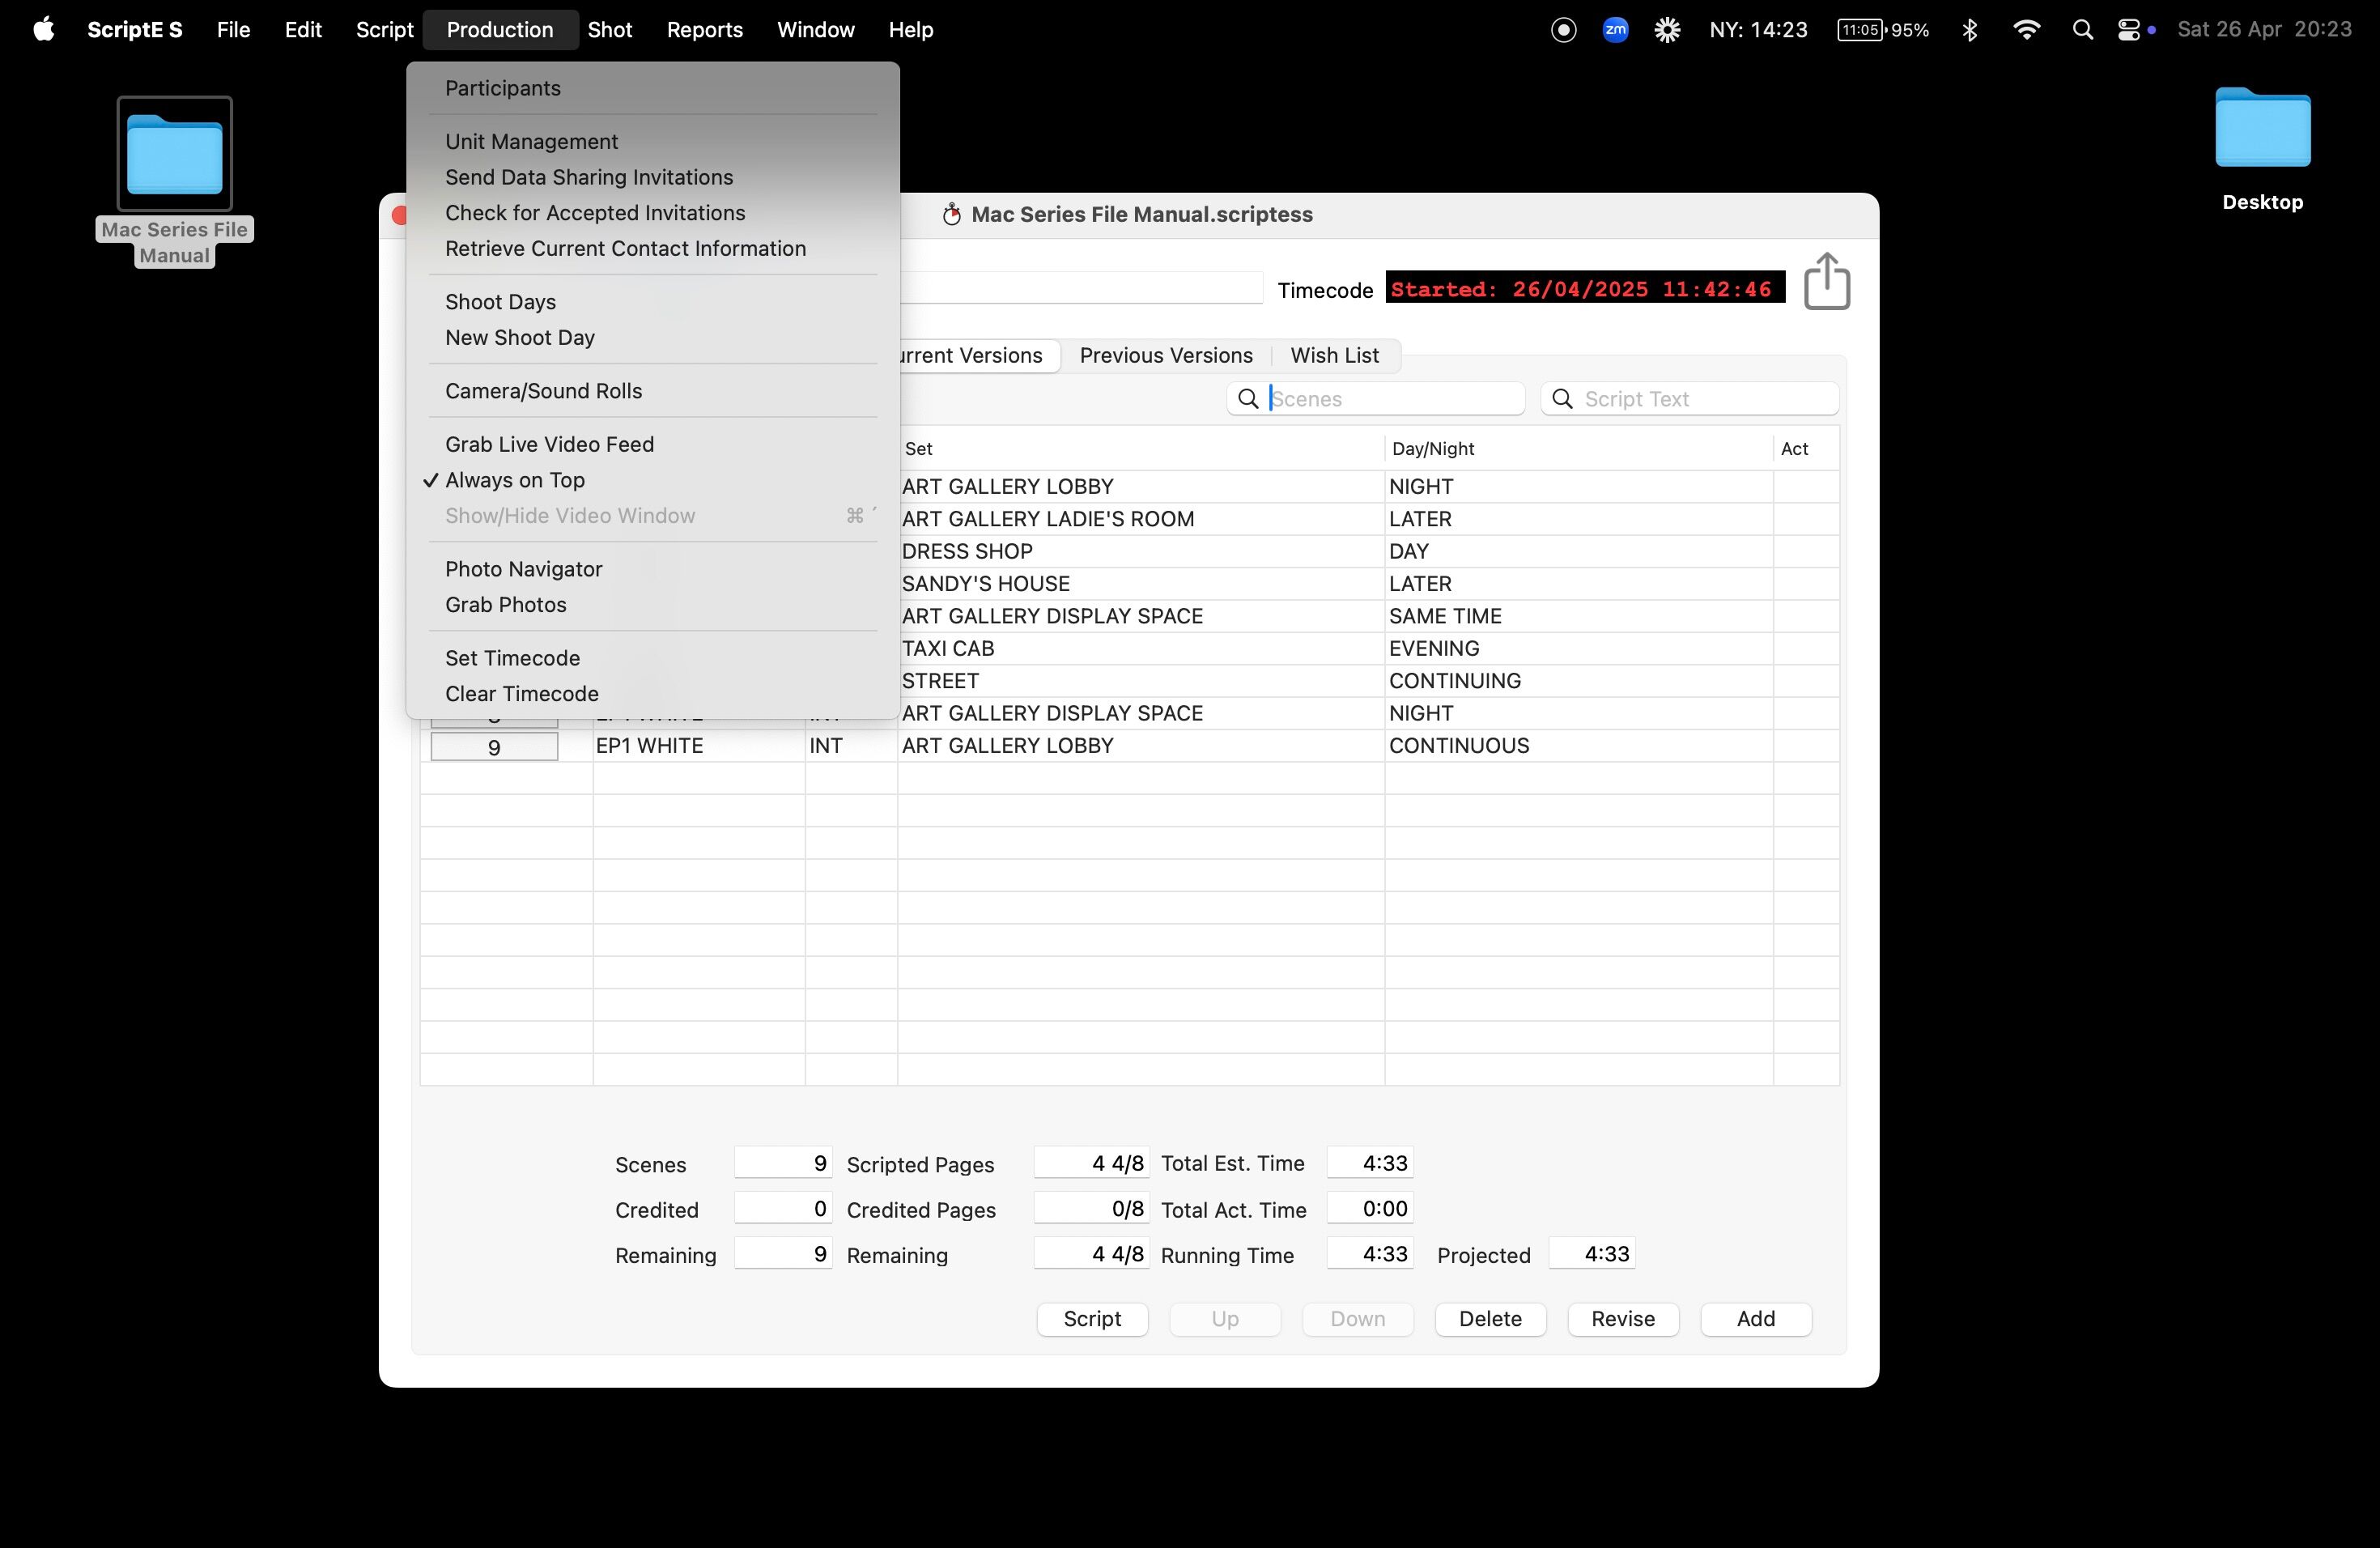Switch to the Previous Versions tab

[x=1165, y=355]
